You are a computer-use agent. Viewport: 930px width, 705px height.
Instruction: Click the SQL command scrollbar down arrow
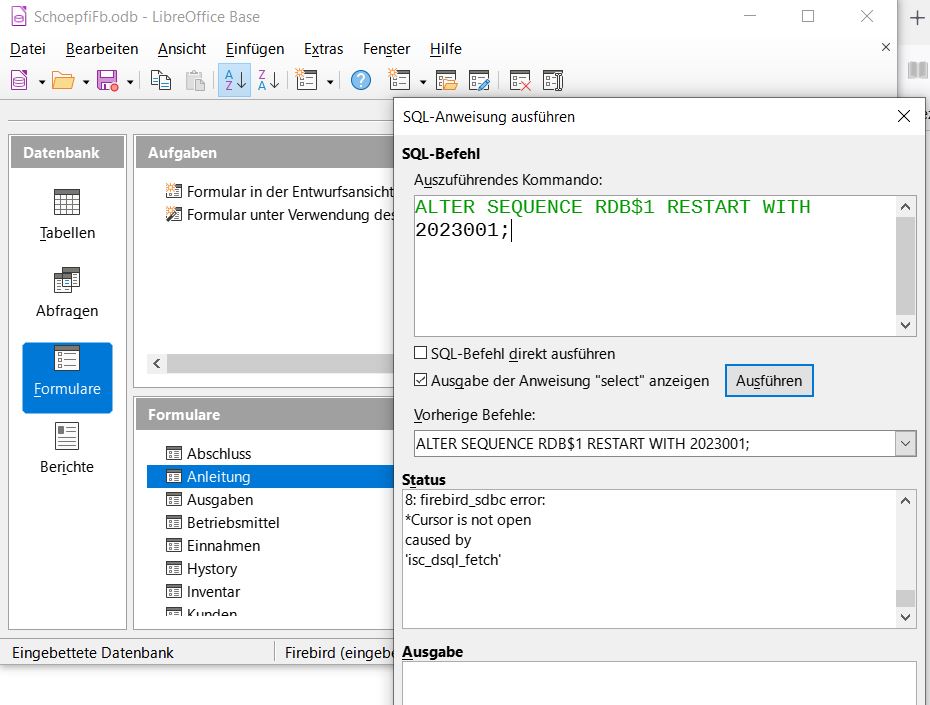tap(905, 325)
